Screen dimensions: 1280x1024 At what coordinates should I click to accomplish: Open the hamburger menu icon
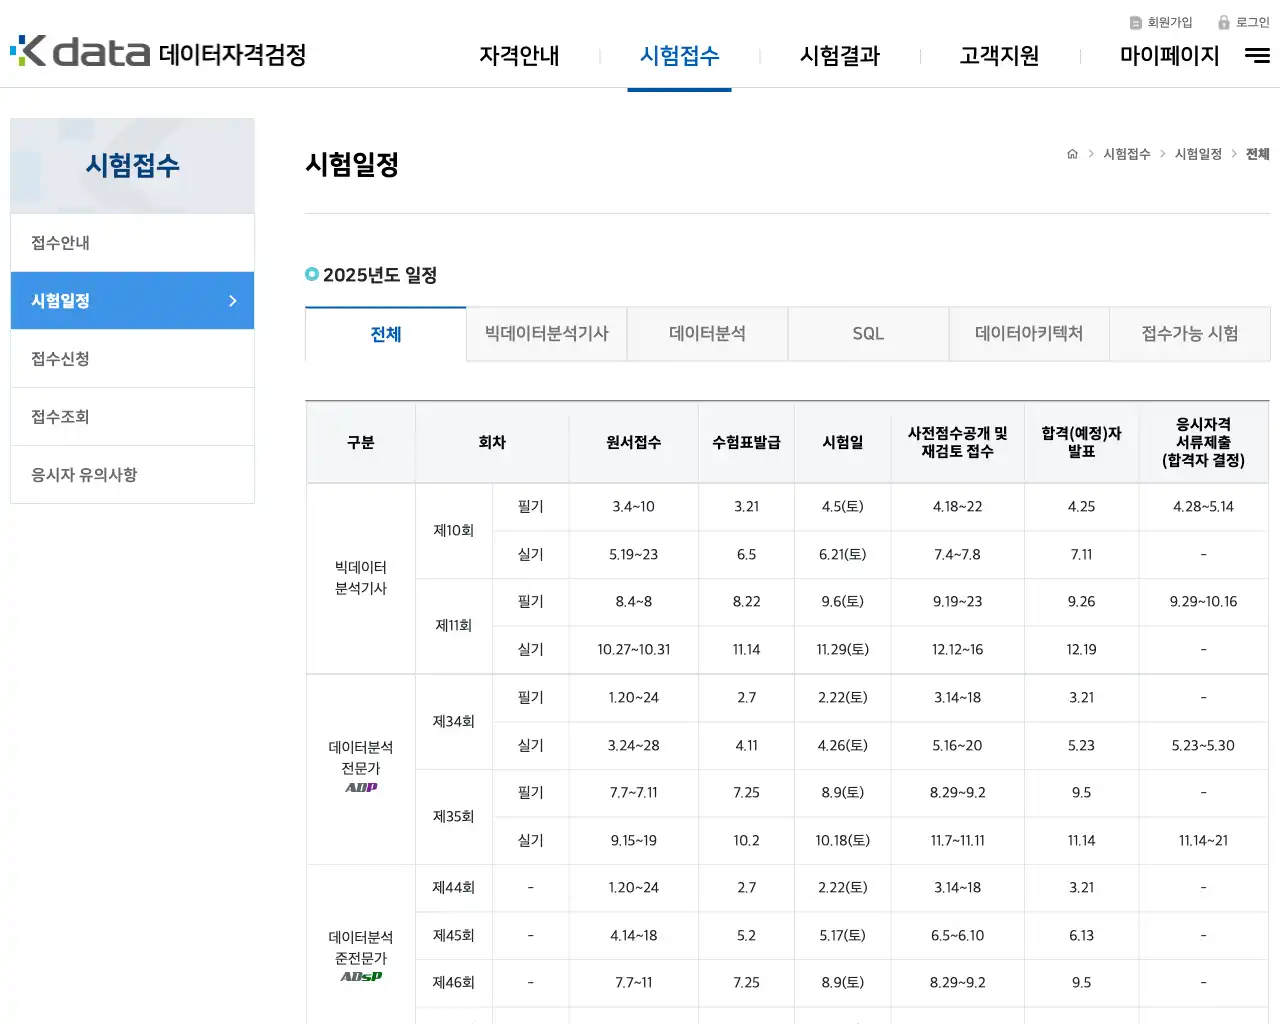point(1257,56)
